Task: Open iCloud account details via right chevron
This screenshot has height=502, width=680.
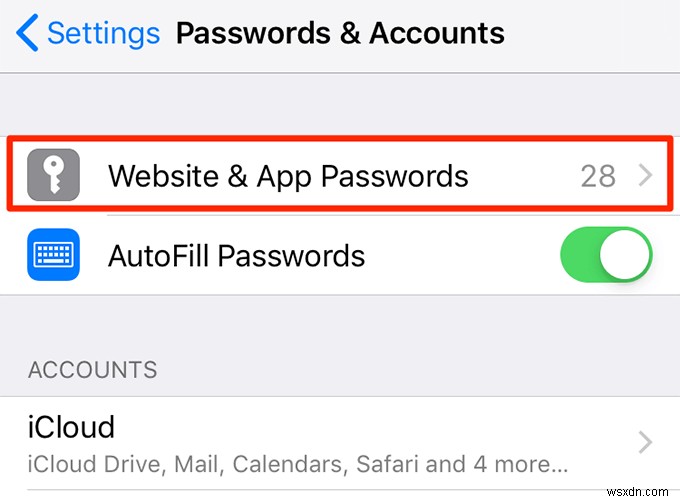Action: 646,442
